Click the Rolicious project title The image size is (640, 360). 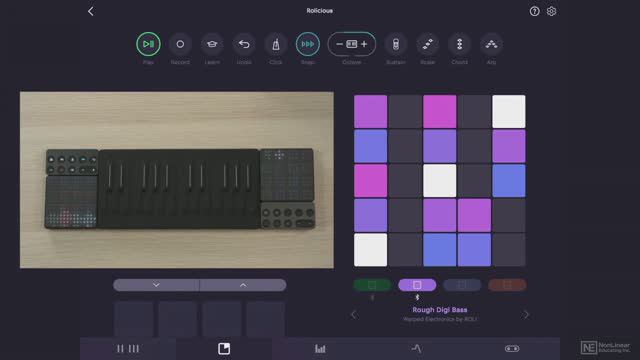(x=320, y=11)
